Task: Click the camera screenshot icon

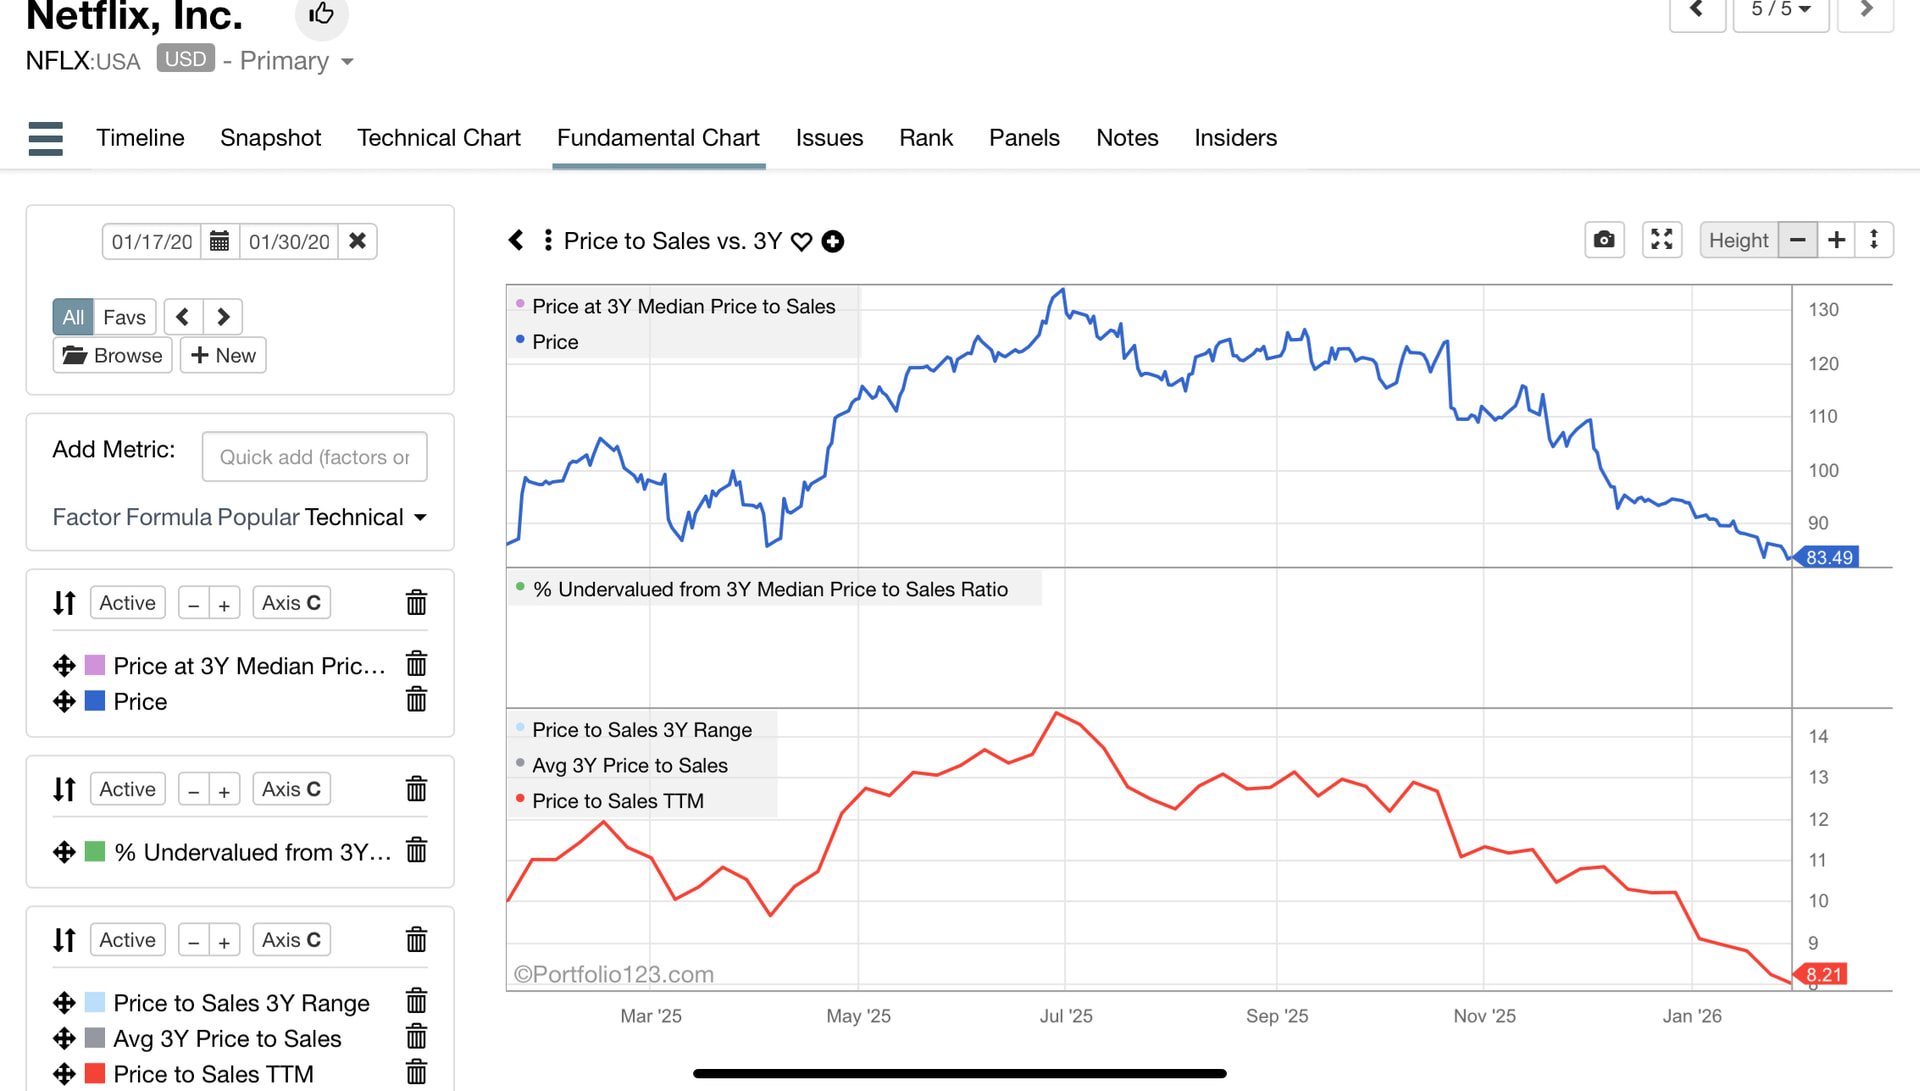Action: tap(1604, 240)
